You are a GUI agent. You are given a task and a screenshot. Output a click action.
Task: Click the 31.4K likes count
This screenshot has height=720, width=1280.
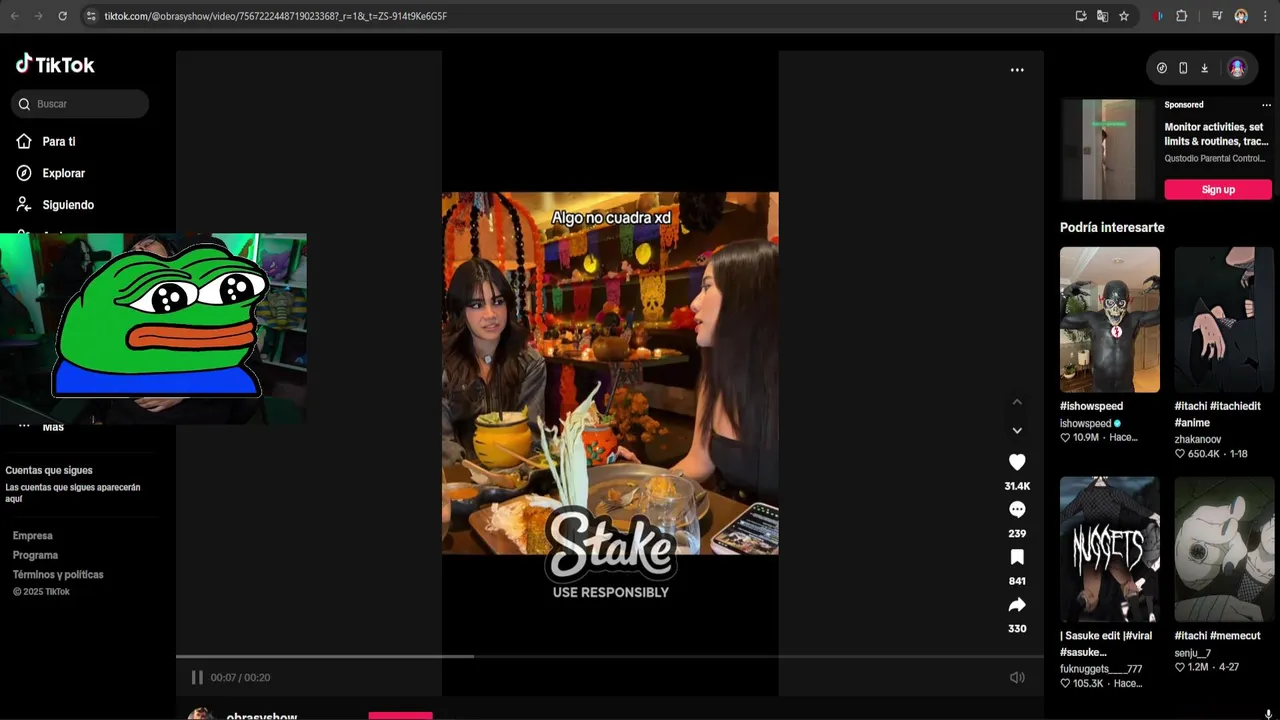pyautogui.click(x=1017, y=486)
